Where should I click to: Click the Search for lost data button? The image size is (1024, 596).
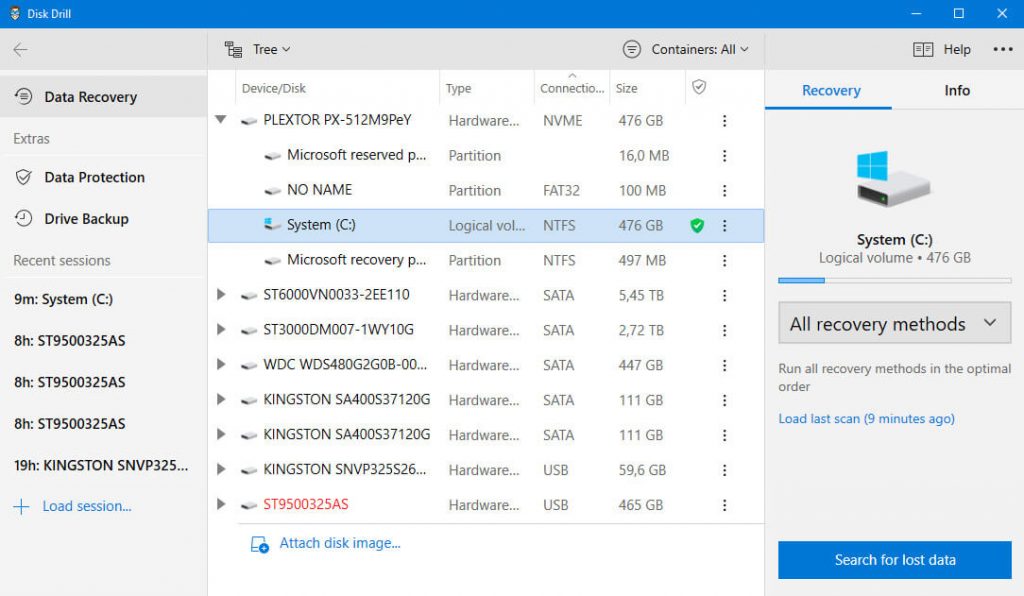(893, 560)
